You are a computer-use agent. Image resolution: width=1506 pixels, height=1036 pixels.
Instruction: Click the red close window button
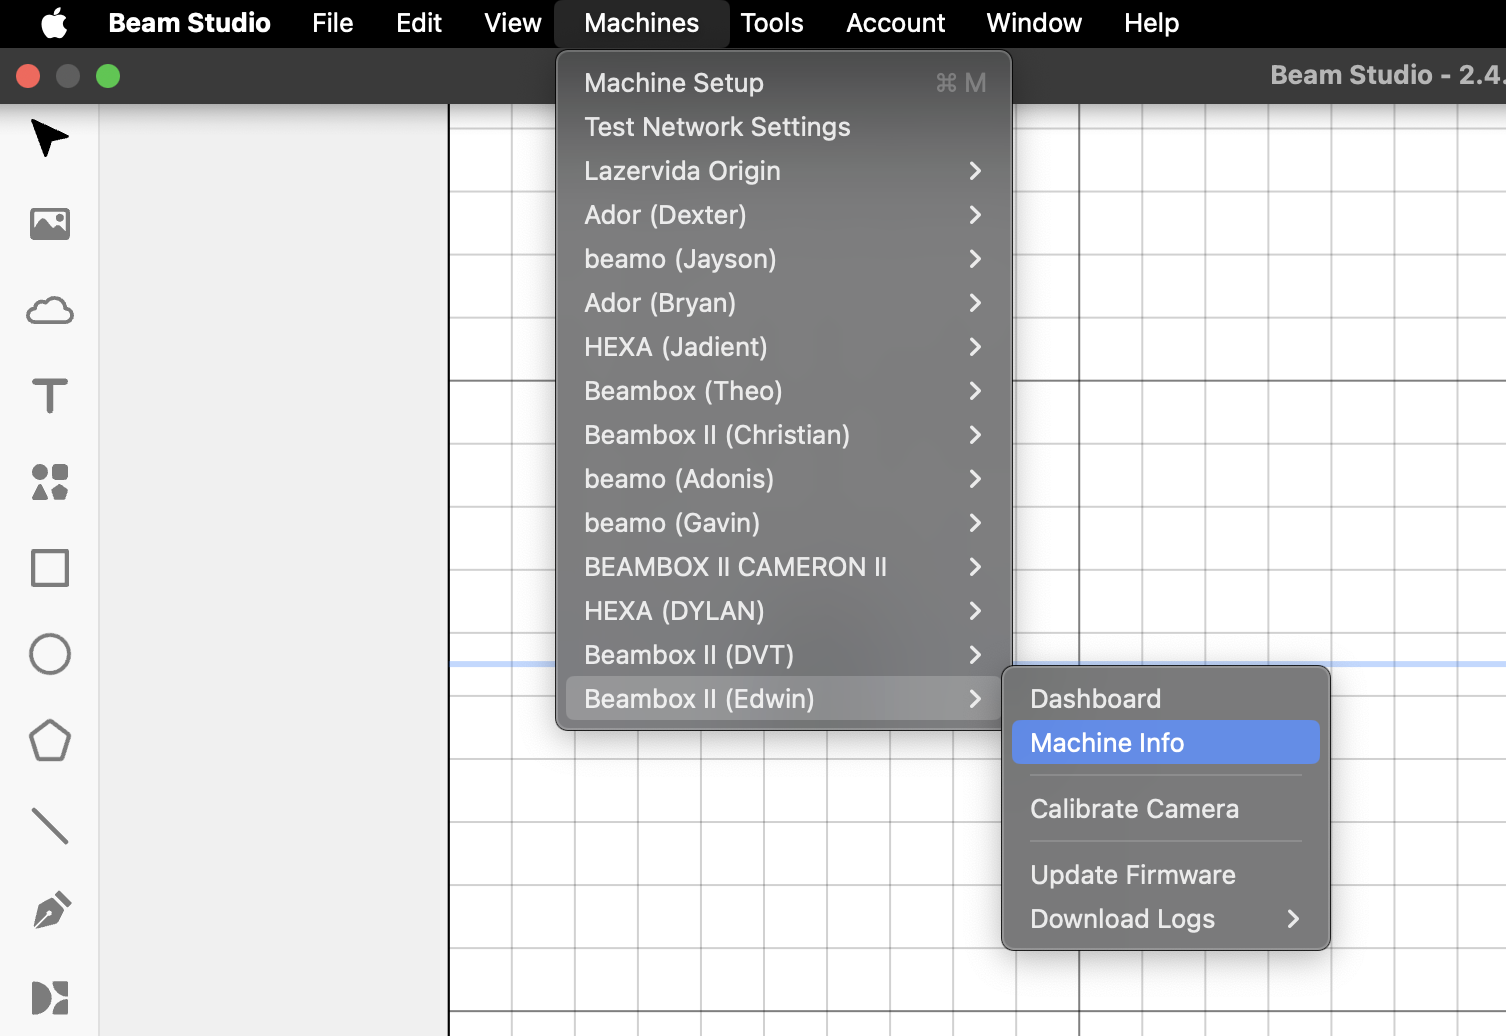pyautogui.click(x=28, y=76)
